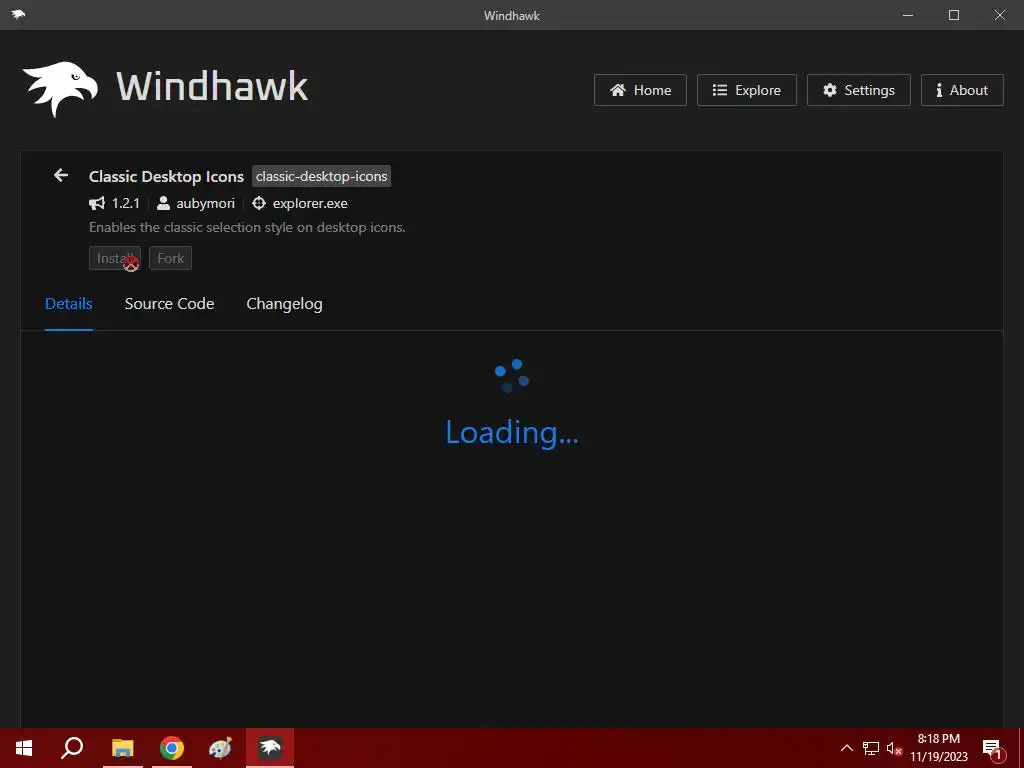
Task: Fork the Classic Desktop Icons mod
Action: [x=170, y=258]
